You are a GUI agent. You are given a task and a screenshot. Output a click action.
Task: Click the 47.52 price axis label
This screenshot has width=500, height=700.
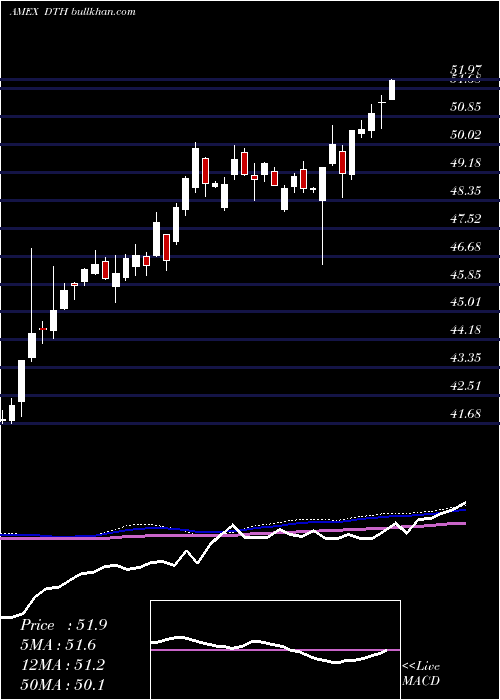(x=465, y=218)
